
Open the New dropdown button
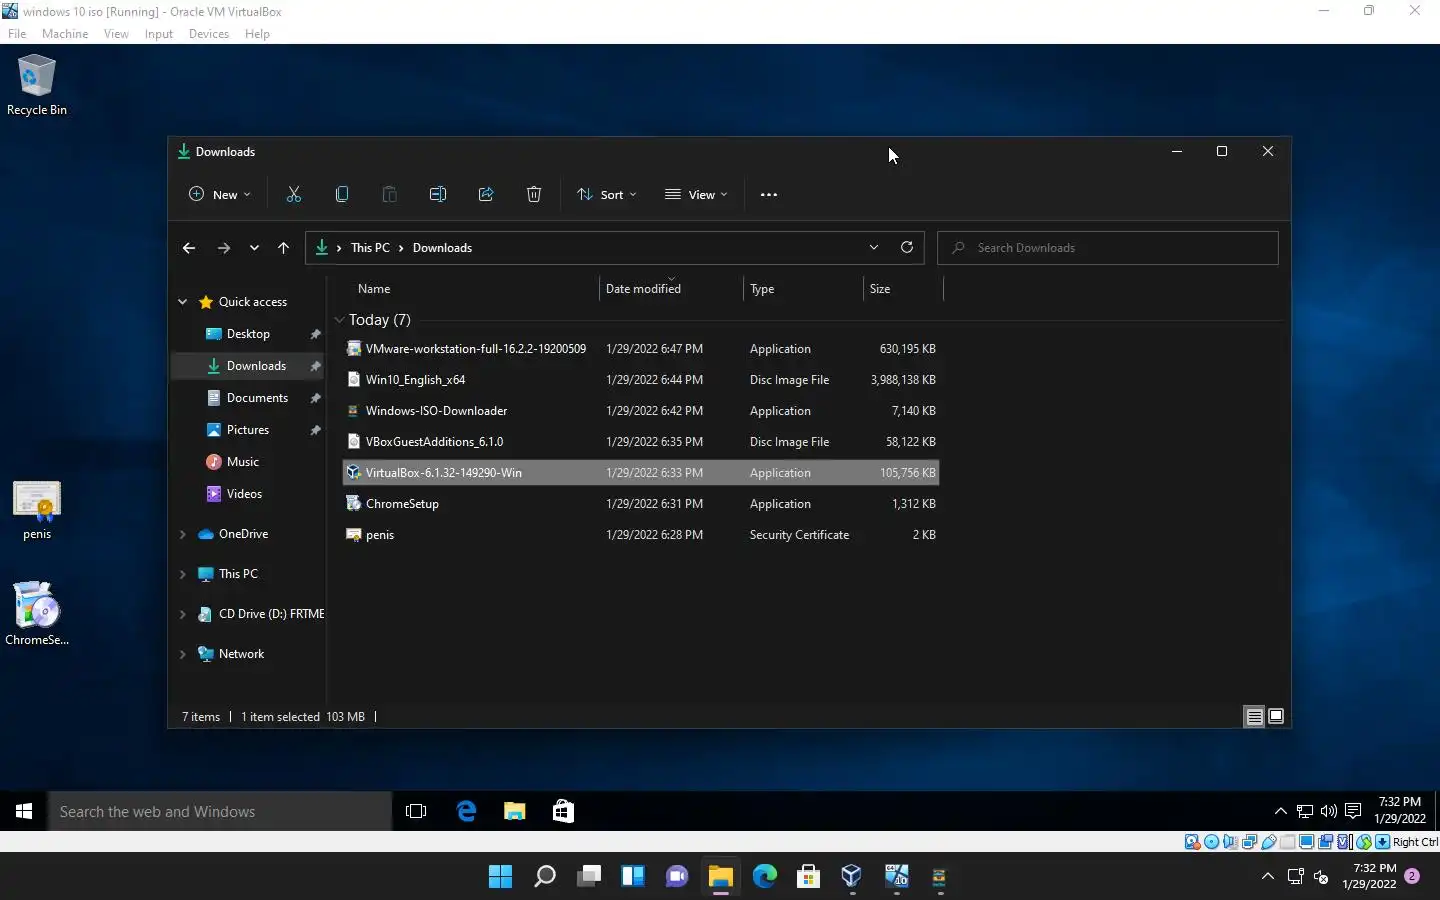pyautogui.click(x=220, y=195)
